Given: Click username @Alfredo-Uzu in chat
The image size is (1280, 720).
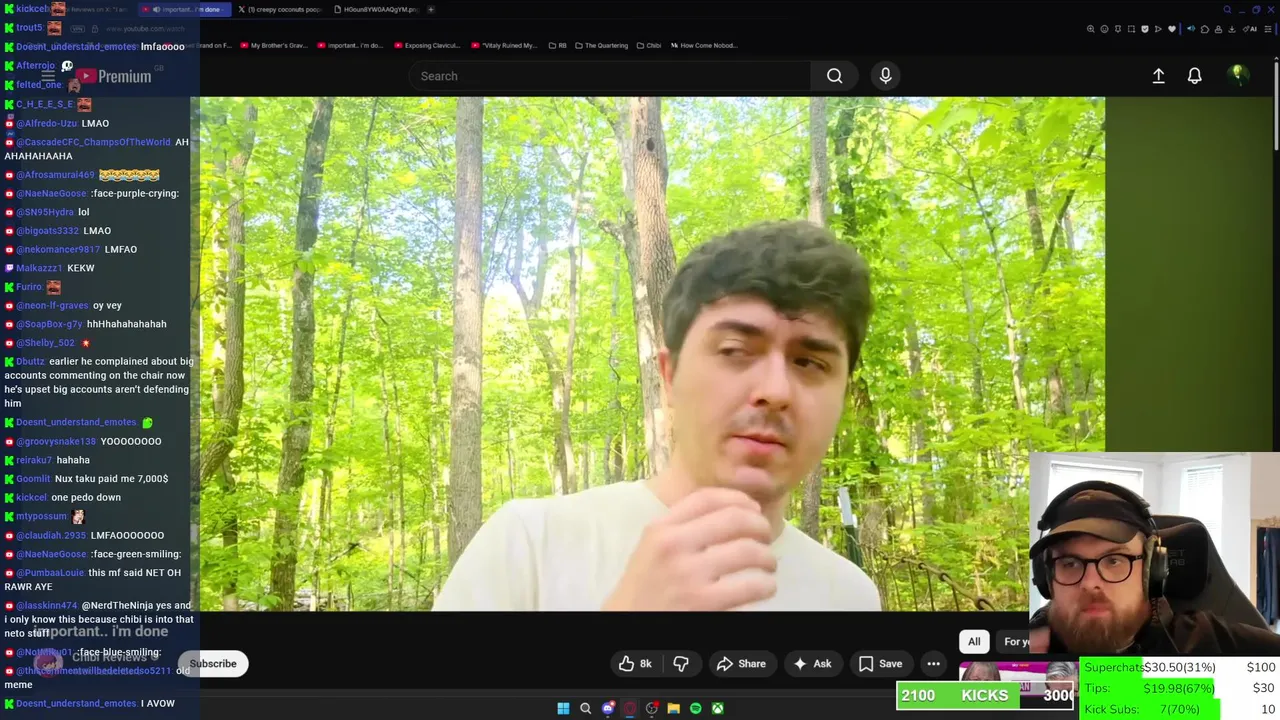Looking at the screenshot, I should tap(46, 123).
